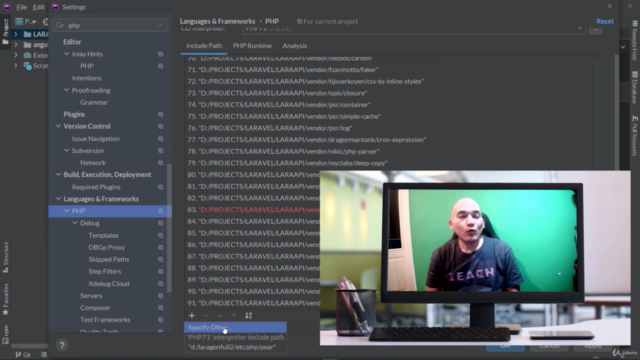The width and height of the screenshot is (640, 360).
Task: Select the Test Frameworks settings item
Action: point(105,320)
